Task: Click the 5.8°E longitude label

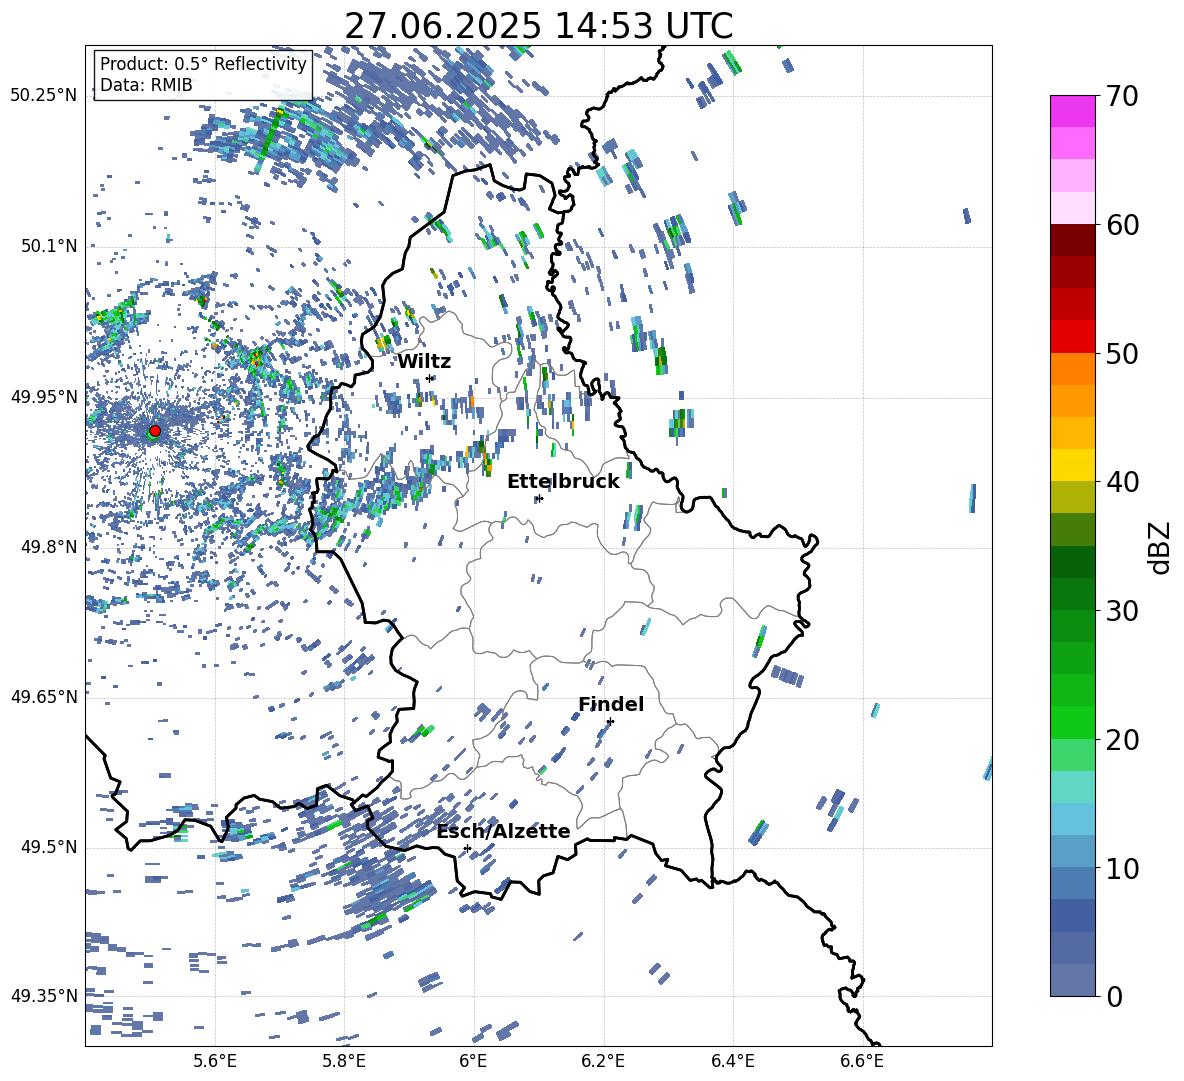Action: coord(344,1061)
